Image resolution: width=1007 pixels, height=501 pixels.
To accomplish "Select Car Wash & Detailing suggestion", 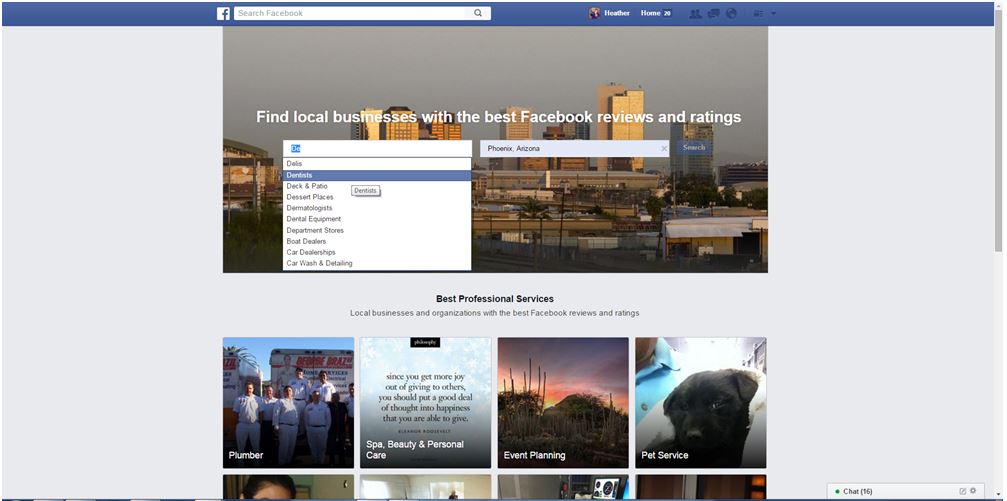I will (377, 263).
